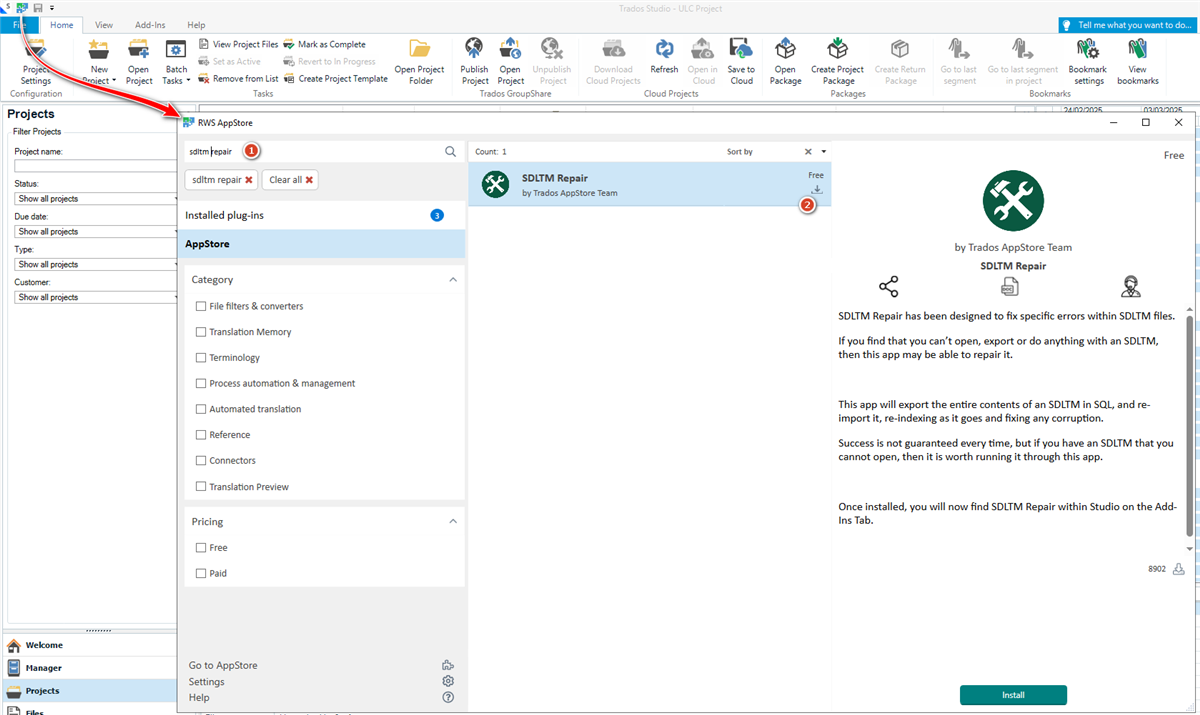Click the support person icon
The width and height of the screenshot is (1200, 715).
click(x=1131, y=287)
